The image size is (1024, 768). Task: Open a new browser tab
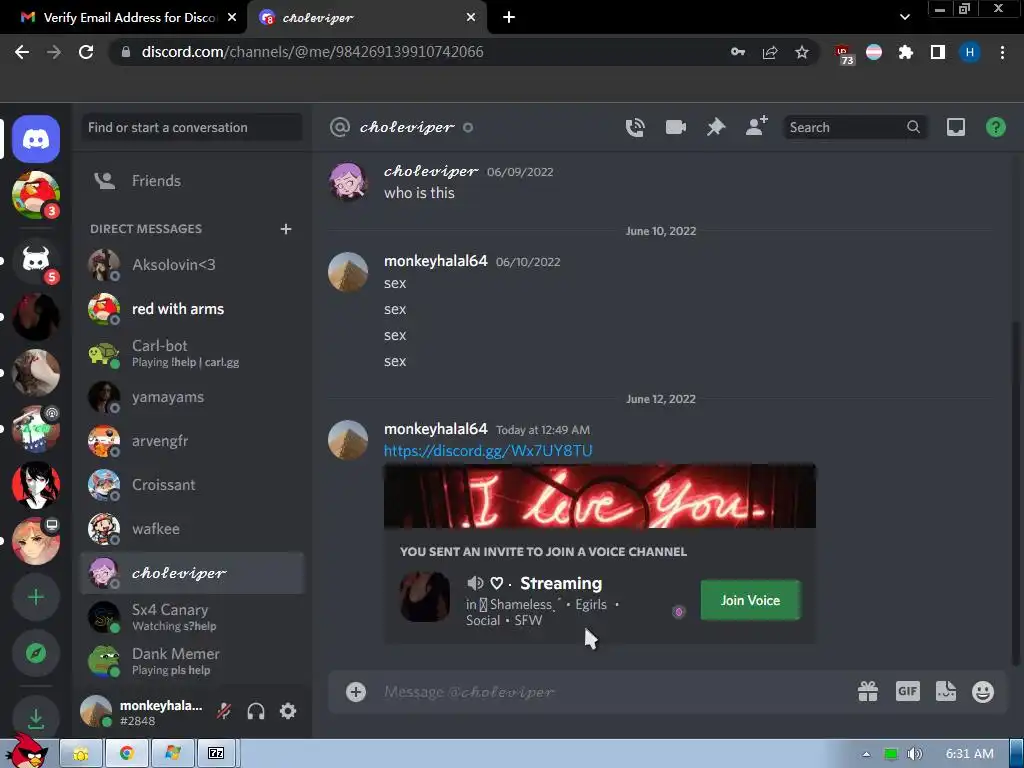click(x=509, y=18)
